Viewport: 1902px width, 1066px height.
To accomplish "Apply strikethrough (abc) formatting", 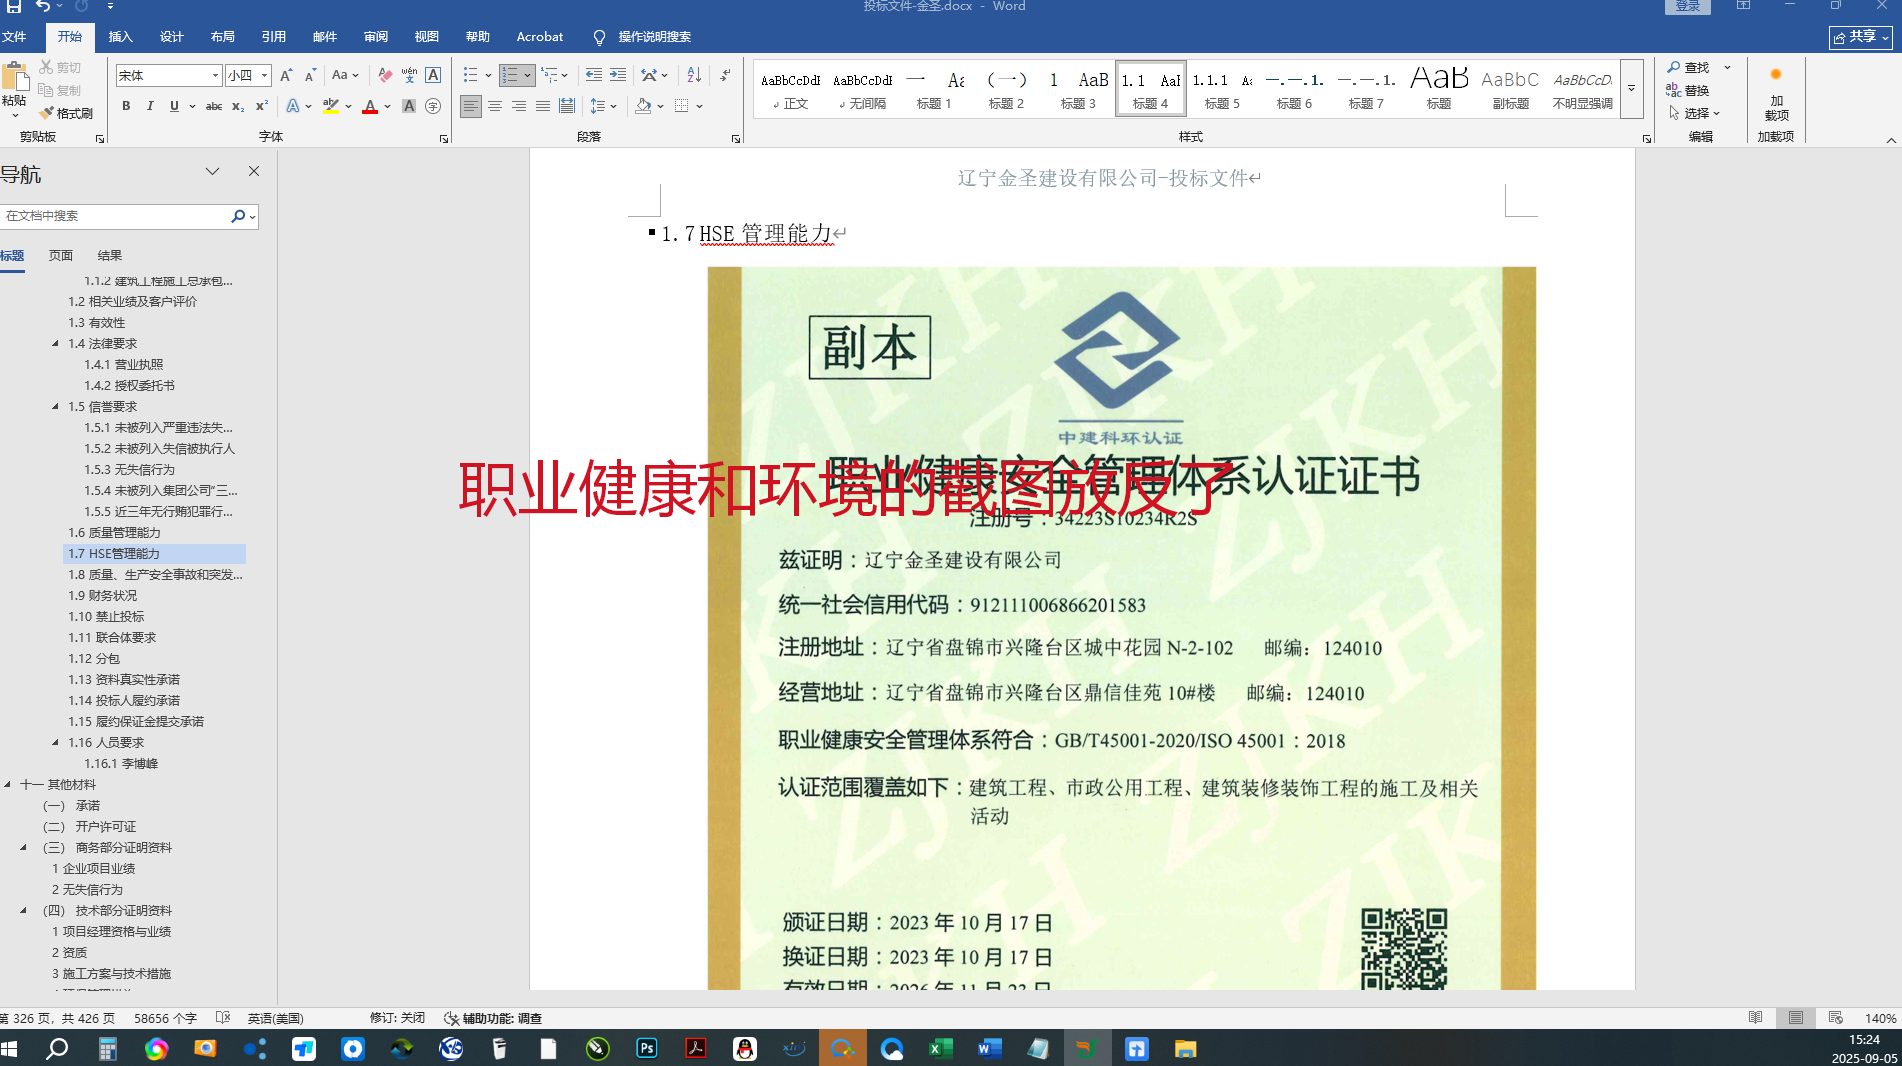I will [213, 106].
